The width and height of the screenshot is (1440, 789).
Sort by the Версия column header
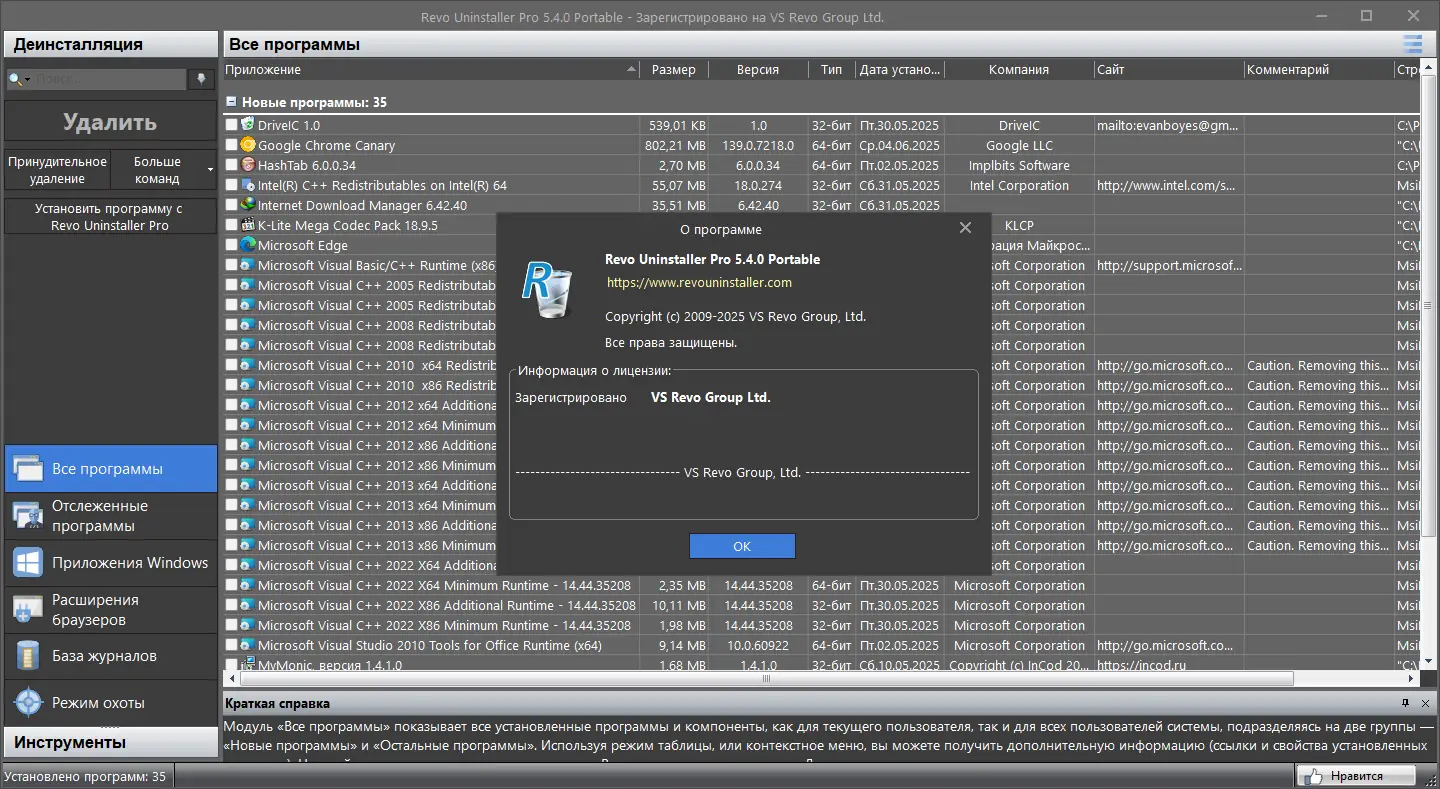point(758,70)
